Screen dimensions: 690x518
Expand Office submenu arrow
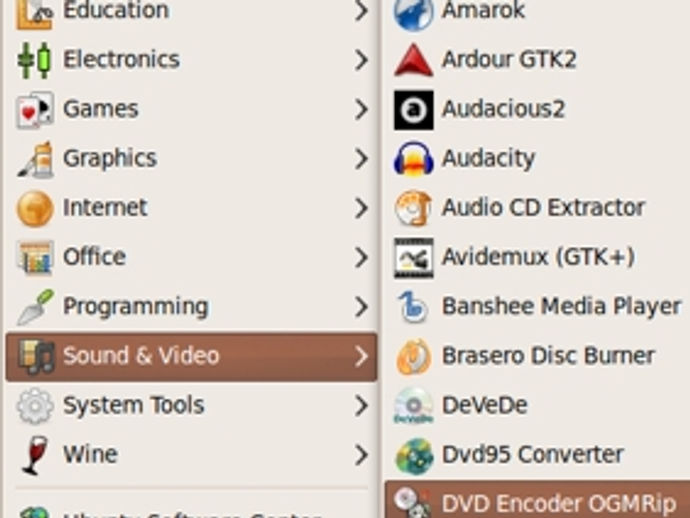pos(361,257)
